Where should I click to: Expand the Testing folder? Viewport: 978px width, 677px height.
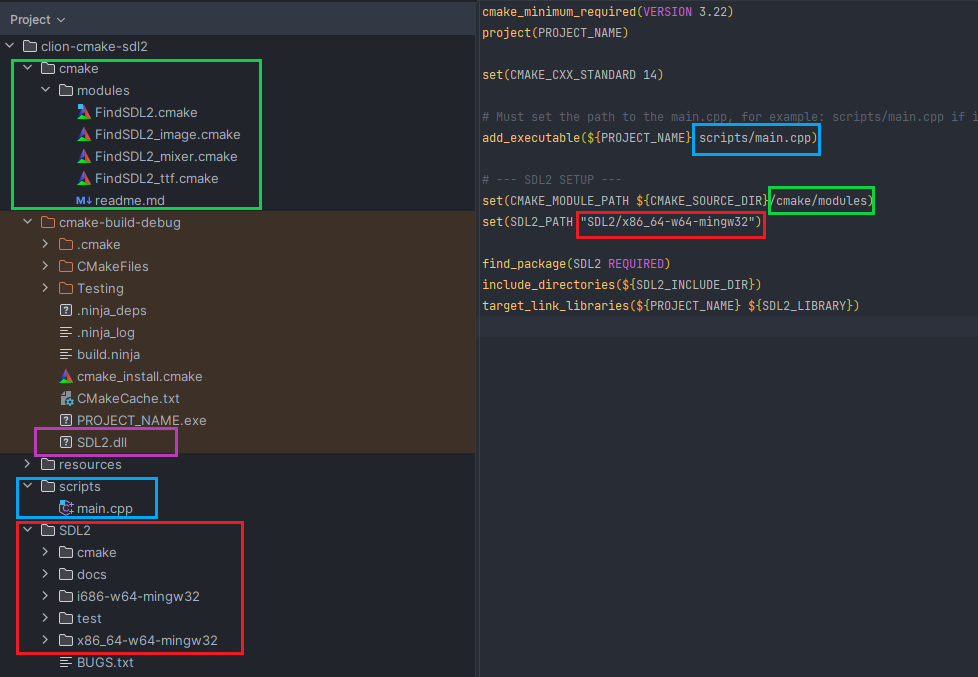pyautogui.click(x=45, y=288)
